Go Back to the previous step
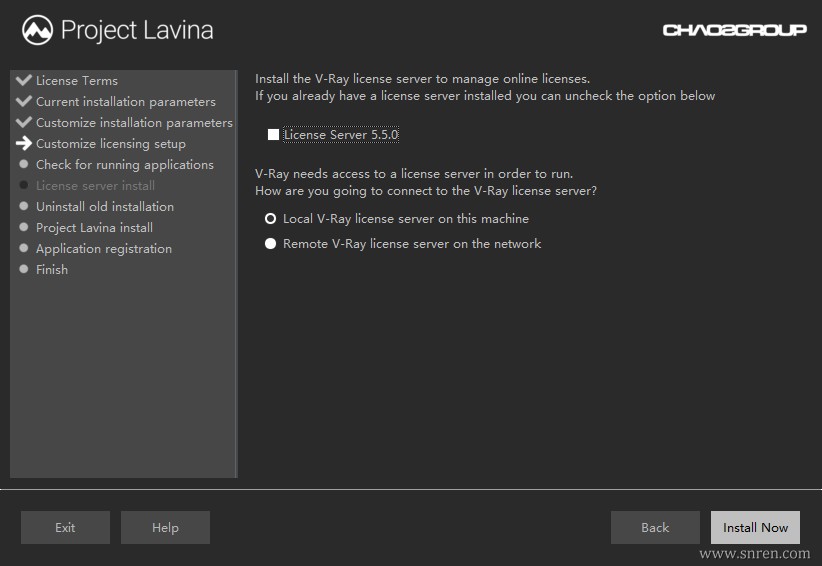 coord(655,527)
